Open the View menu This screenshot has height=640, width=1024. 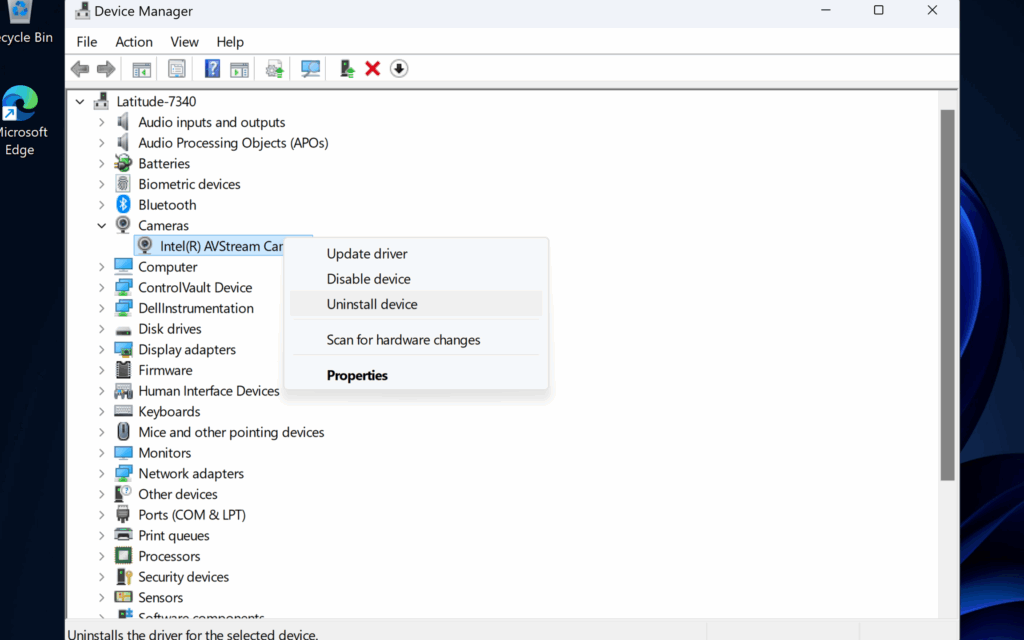(184, 42)
